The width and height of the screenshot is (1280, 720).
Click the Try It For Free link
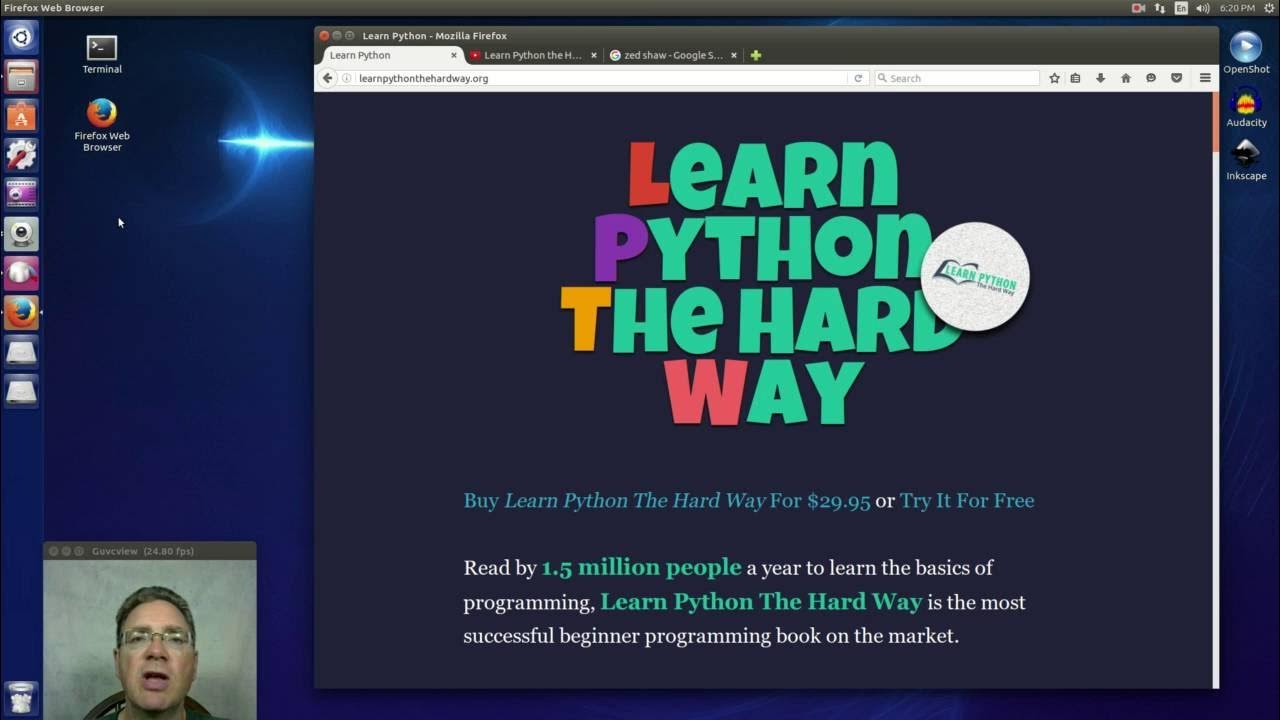click(x=967, y=501)
